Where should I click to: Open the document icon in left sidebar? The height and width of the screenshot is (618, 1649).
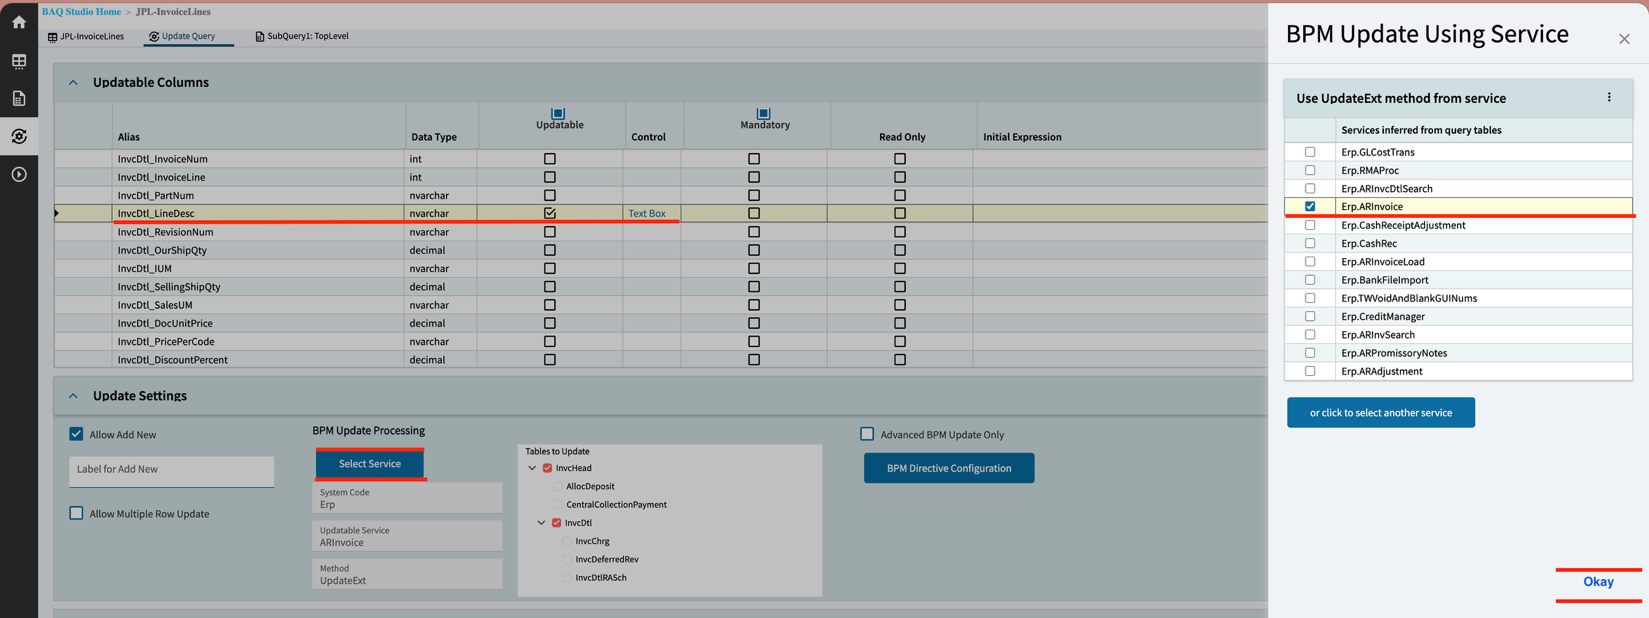tap(19, 98)
